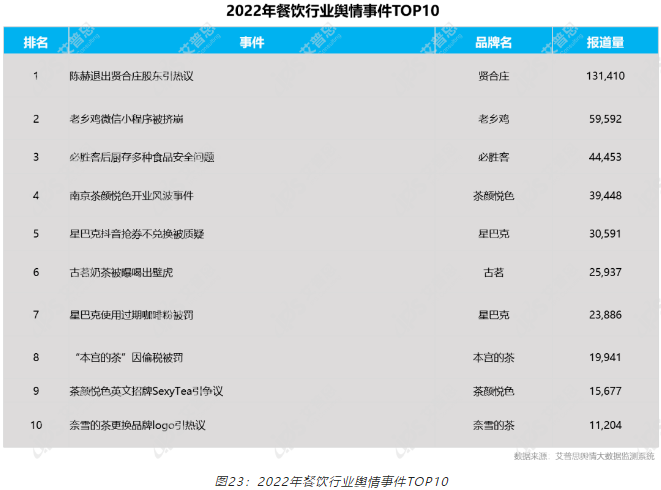Image resolution: width=661 pixels, height=490 pixels.
Task: Click the chart title '2022年餐饮行业舆情事件TOP10'
Action: [x=333, y=11]
